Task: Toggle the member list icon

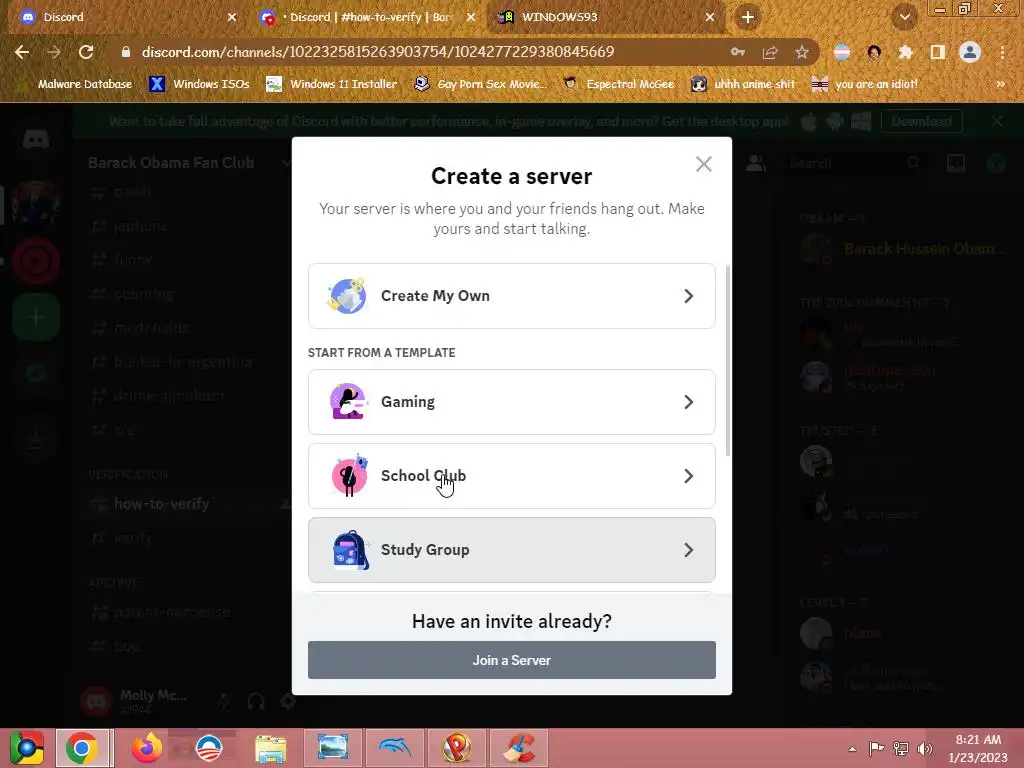Action: coord(756,163)
